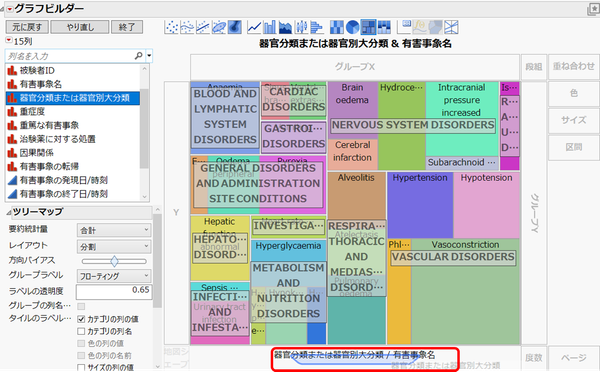Click the Hypertension tile in the treemap

(x=420, y=205)
